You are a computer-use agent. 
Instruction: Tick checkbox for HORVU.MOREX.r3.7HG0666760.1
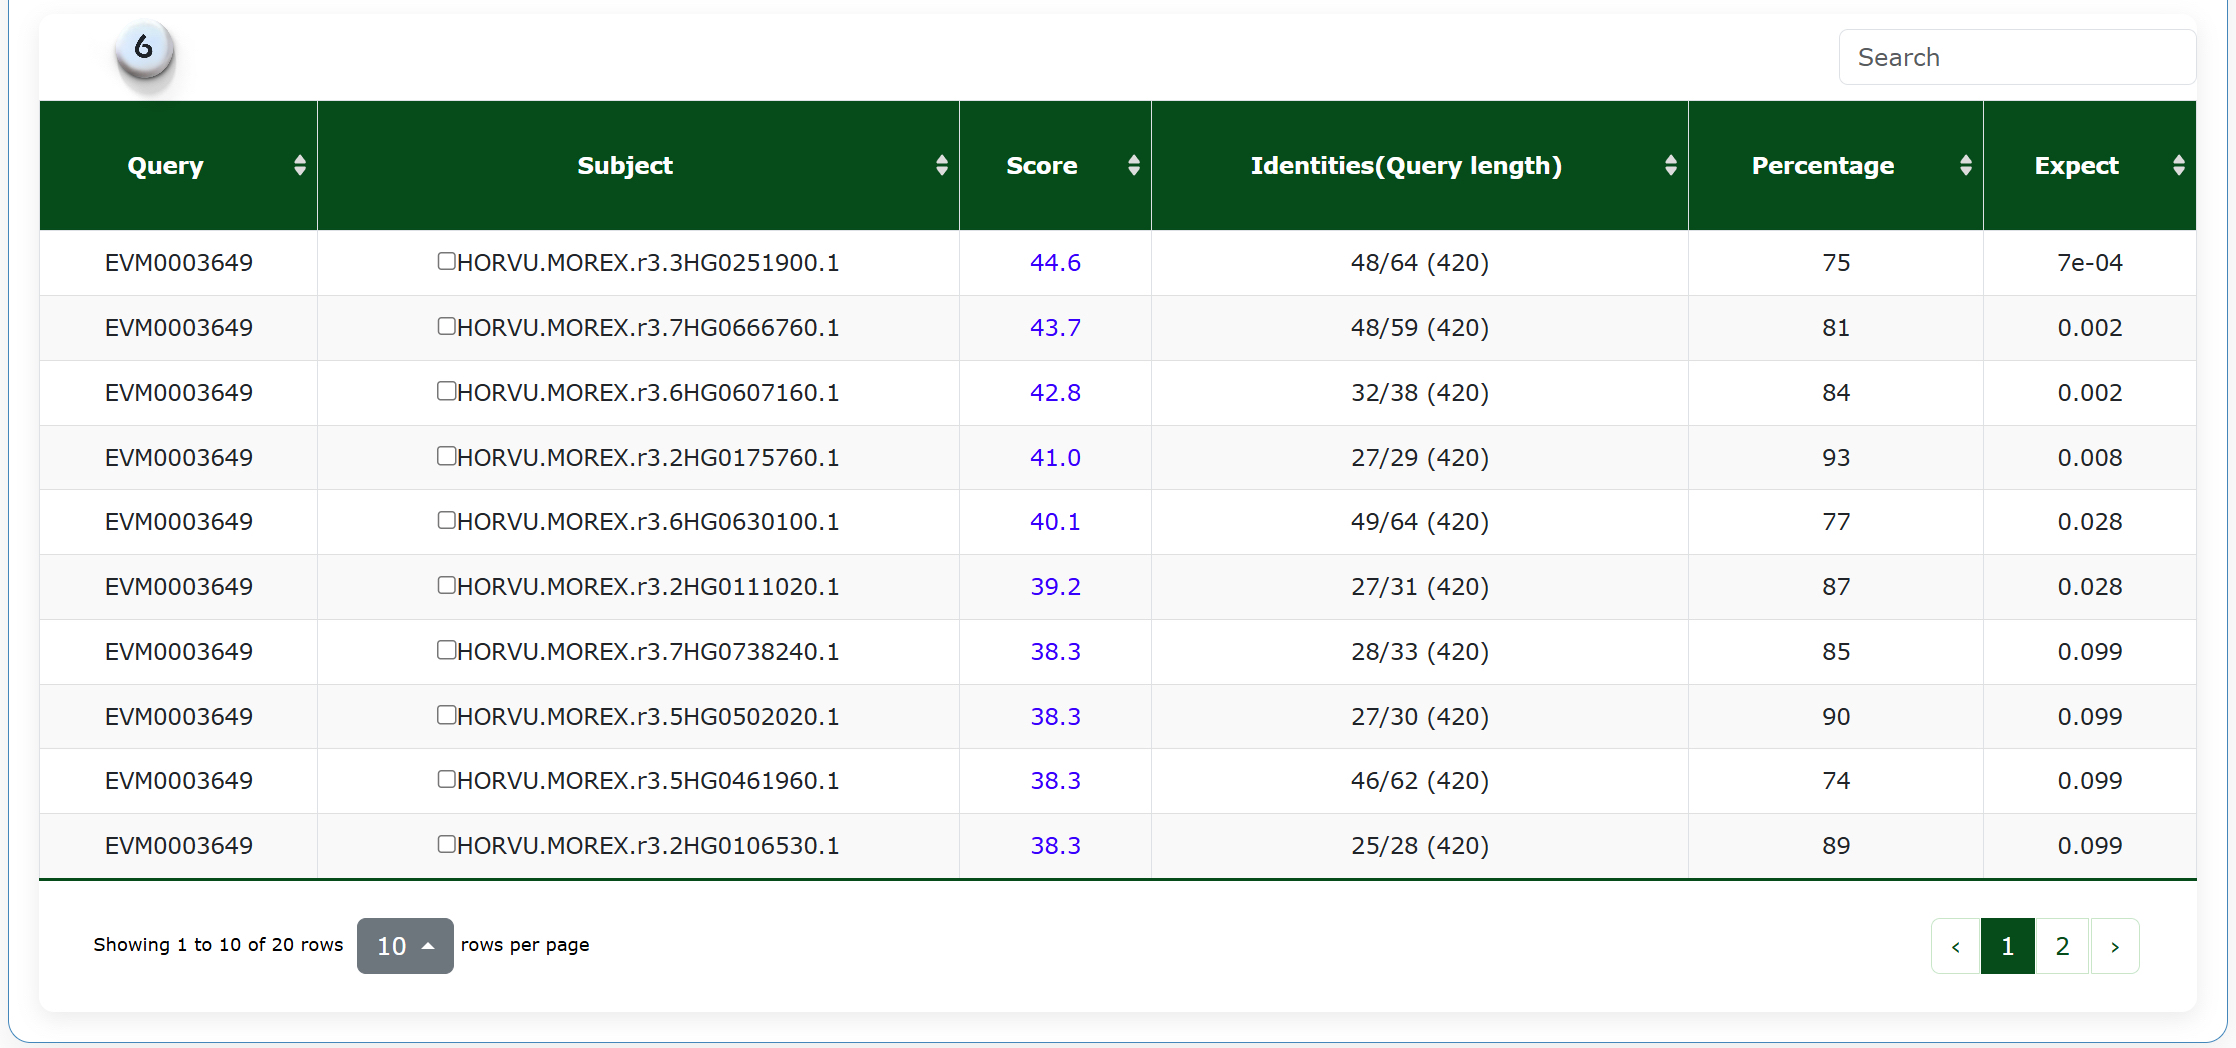[447, 326]
